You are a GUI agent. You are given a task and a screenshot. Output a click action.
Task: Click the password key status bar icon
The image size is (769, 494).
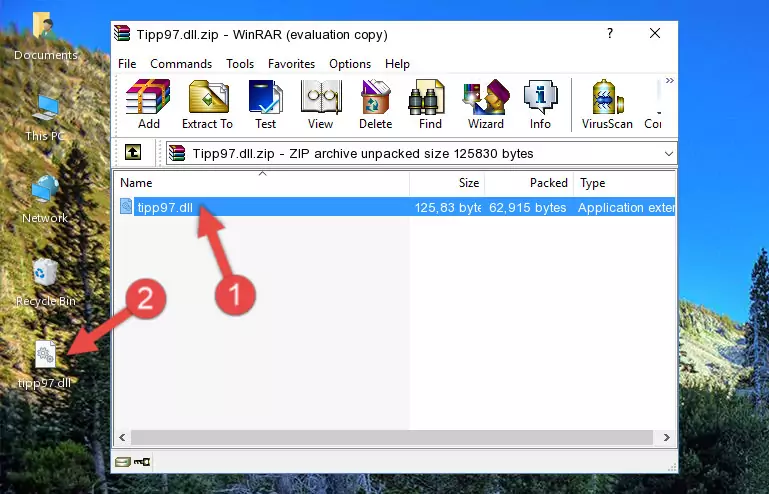(x=142, y=462)
